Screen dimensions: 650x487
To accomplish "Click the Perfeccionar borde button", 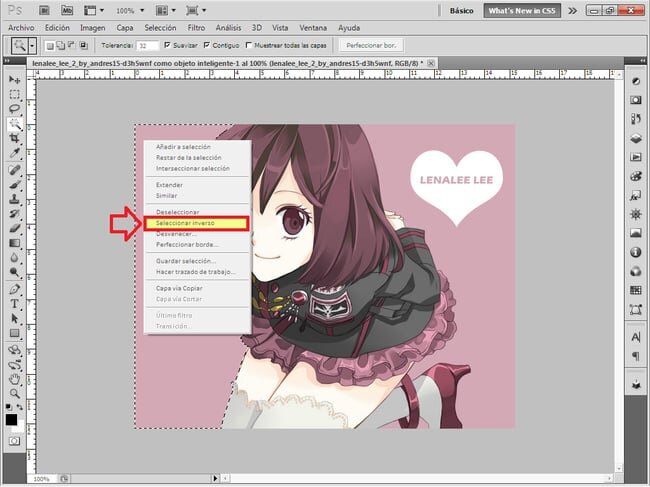I will [371, 45].
